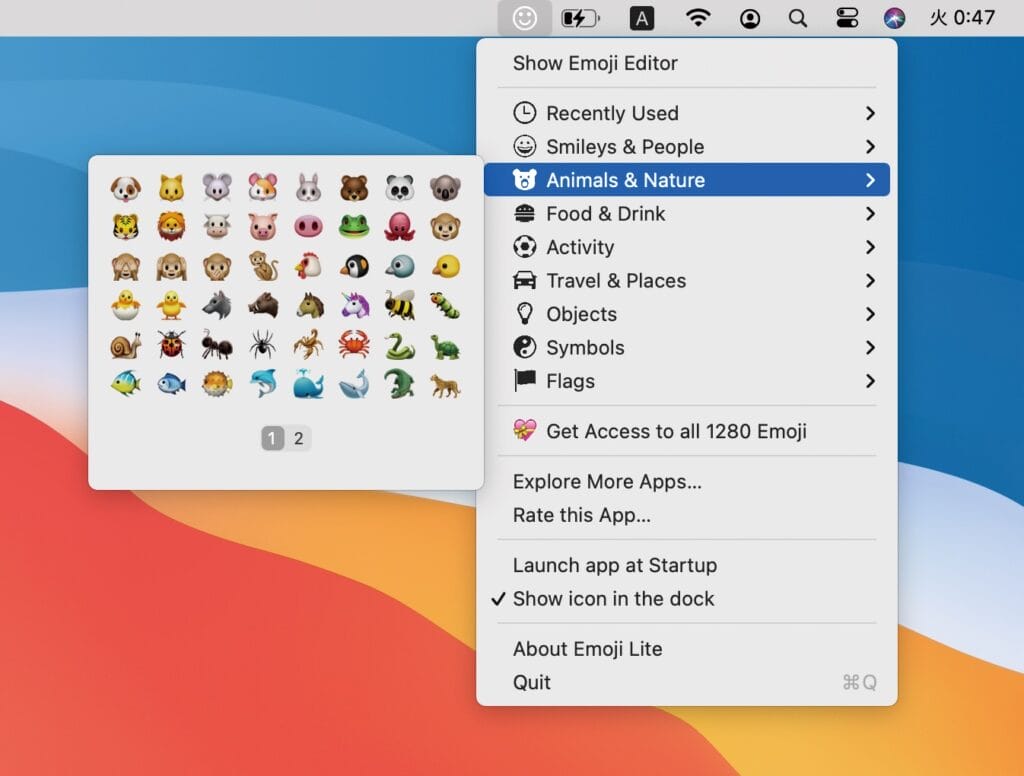Select About Emoji Lite
1024x776 pixels.
587,649
